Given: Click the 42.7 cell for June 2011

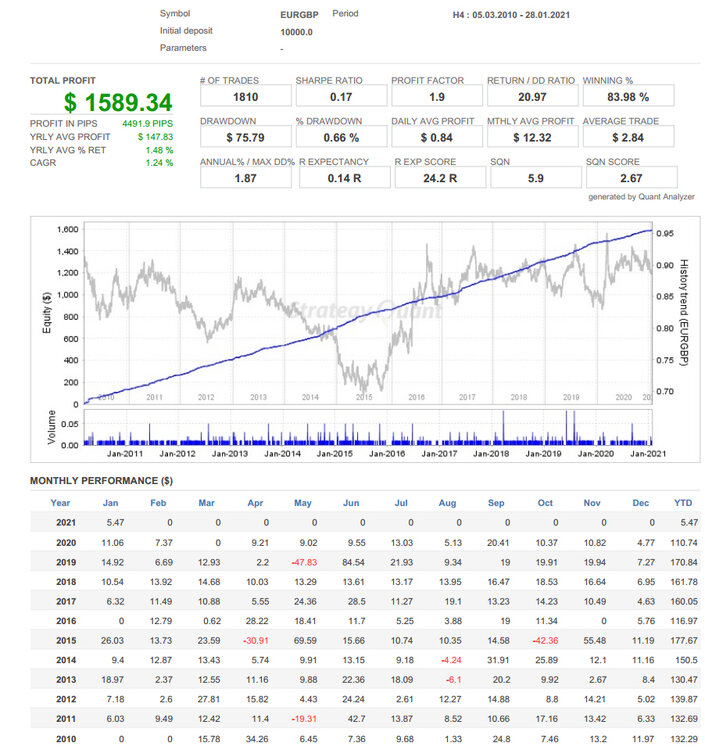Looking at the screenshot, I should pyautogui.click(x=357, y=719).
